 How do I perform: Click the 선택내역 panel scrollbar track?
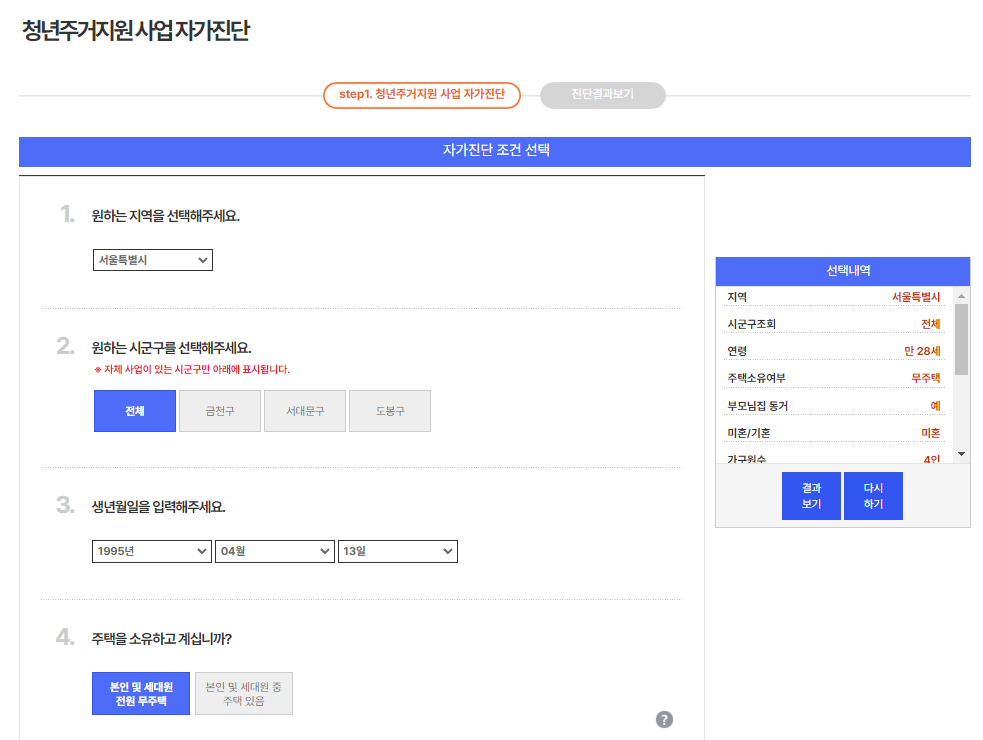(961, 410)
